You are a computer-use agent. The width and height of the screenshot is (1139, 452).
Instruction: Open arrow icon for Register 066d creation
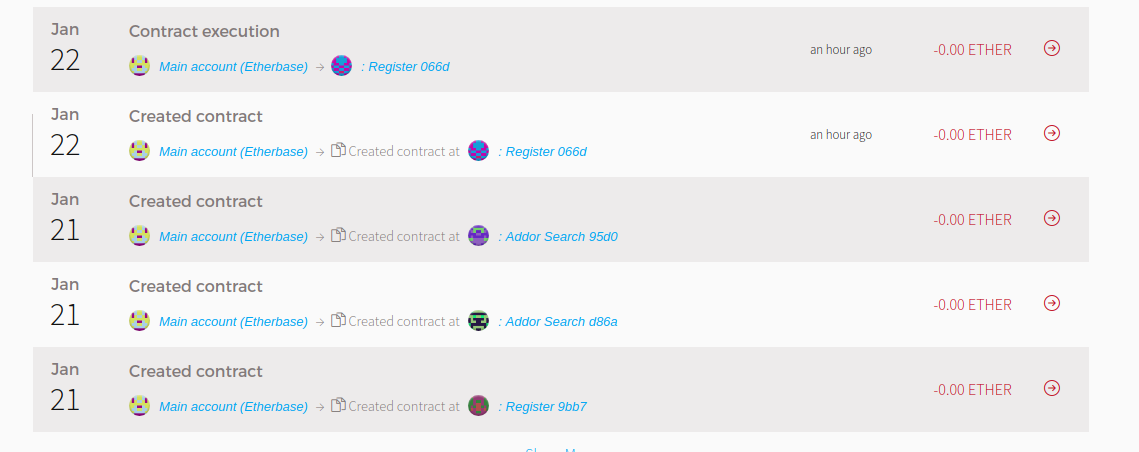tap(1052, 133)
